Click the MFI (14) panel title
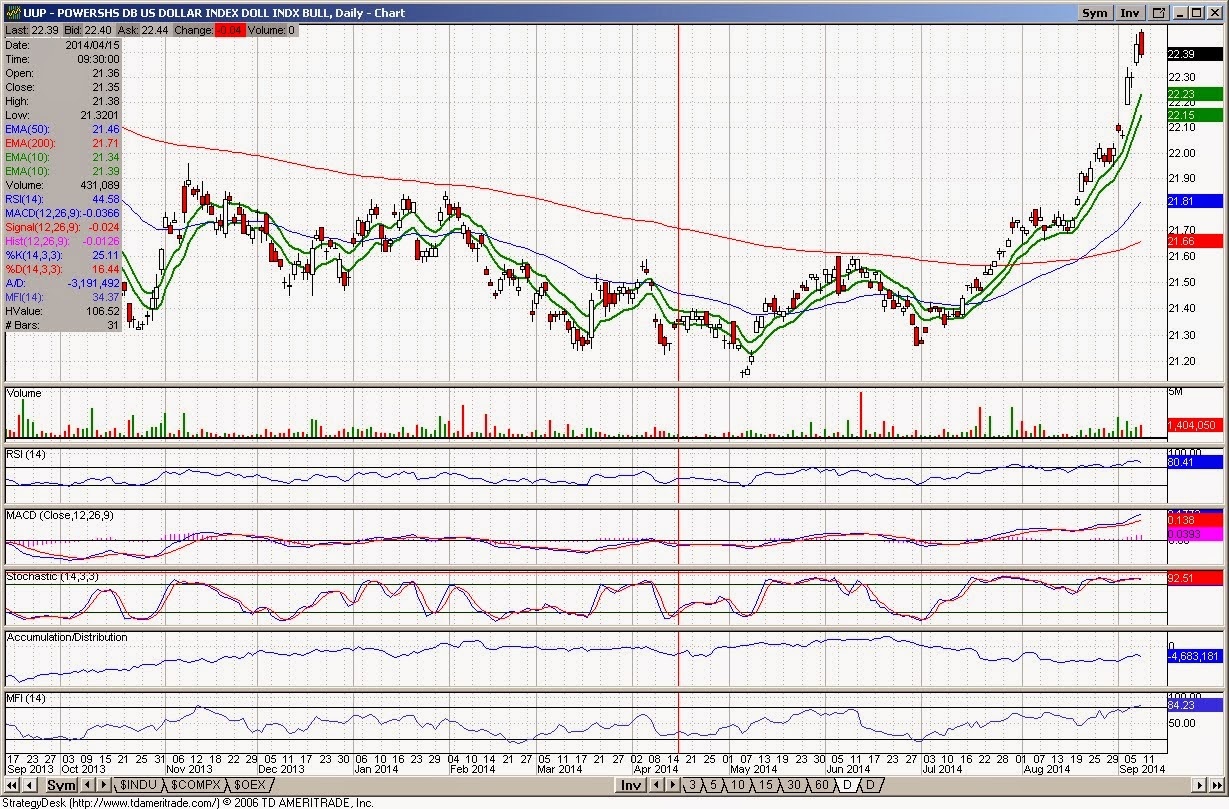Screen dimensions: 1229x809 tap(26, 697)
